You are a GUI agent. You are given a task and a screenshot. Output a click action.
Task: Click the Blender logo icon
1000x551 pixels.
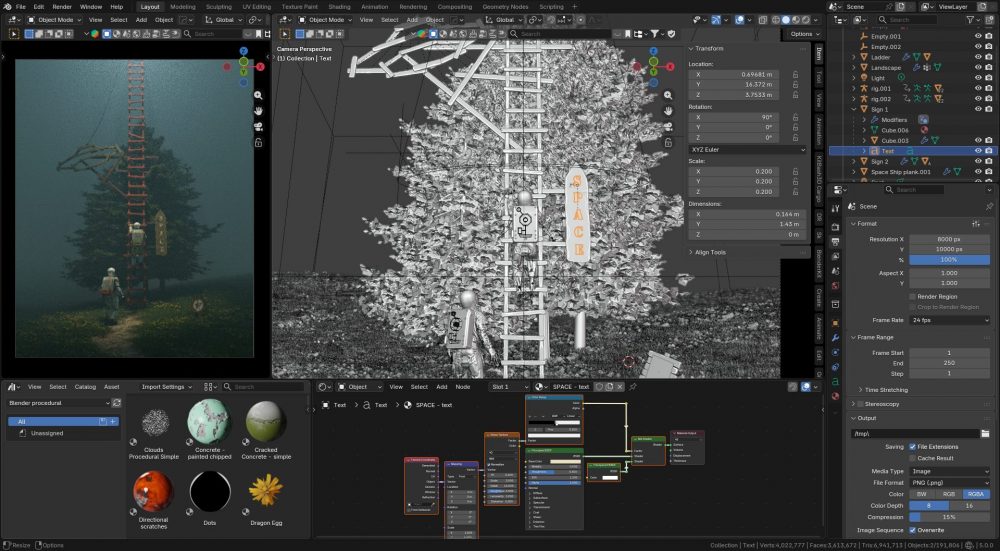(x=6, y=6)
